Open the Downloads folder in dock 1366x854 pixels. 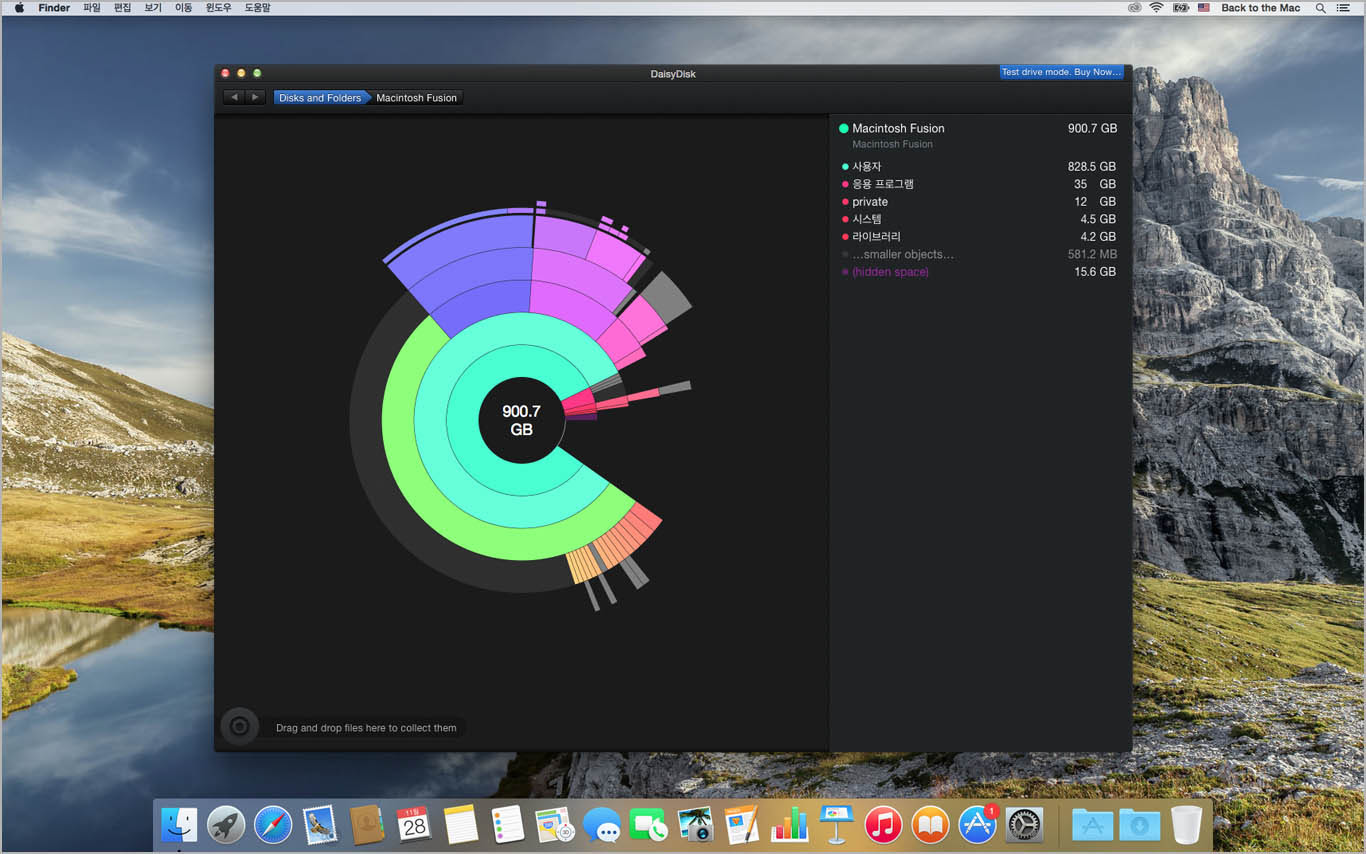pos(1139,825)
